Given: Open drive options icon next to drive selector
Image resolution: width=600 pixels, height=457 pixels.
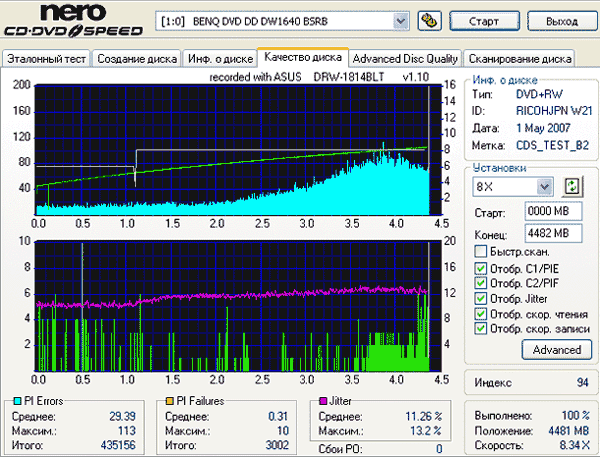Looking at the screenshot, I should click(x=429, y=21).
